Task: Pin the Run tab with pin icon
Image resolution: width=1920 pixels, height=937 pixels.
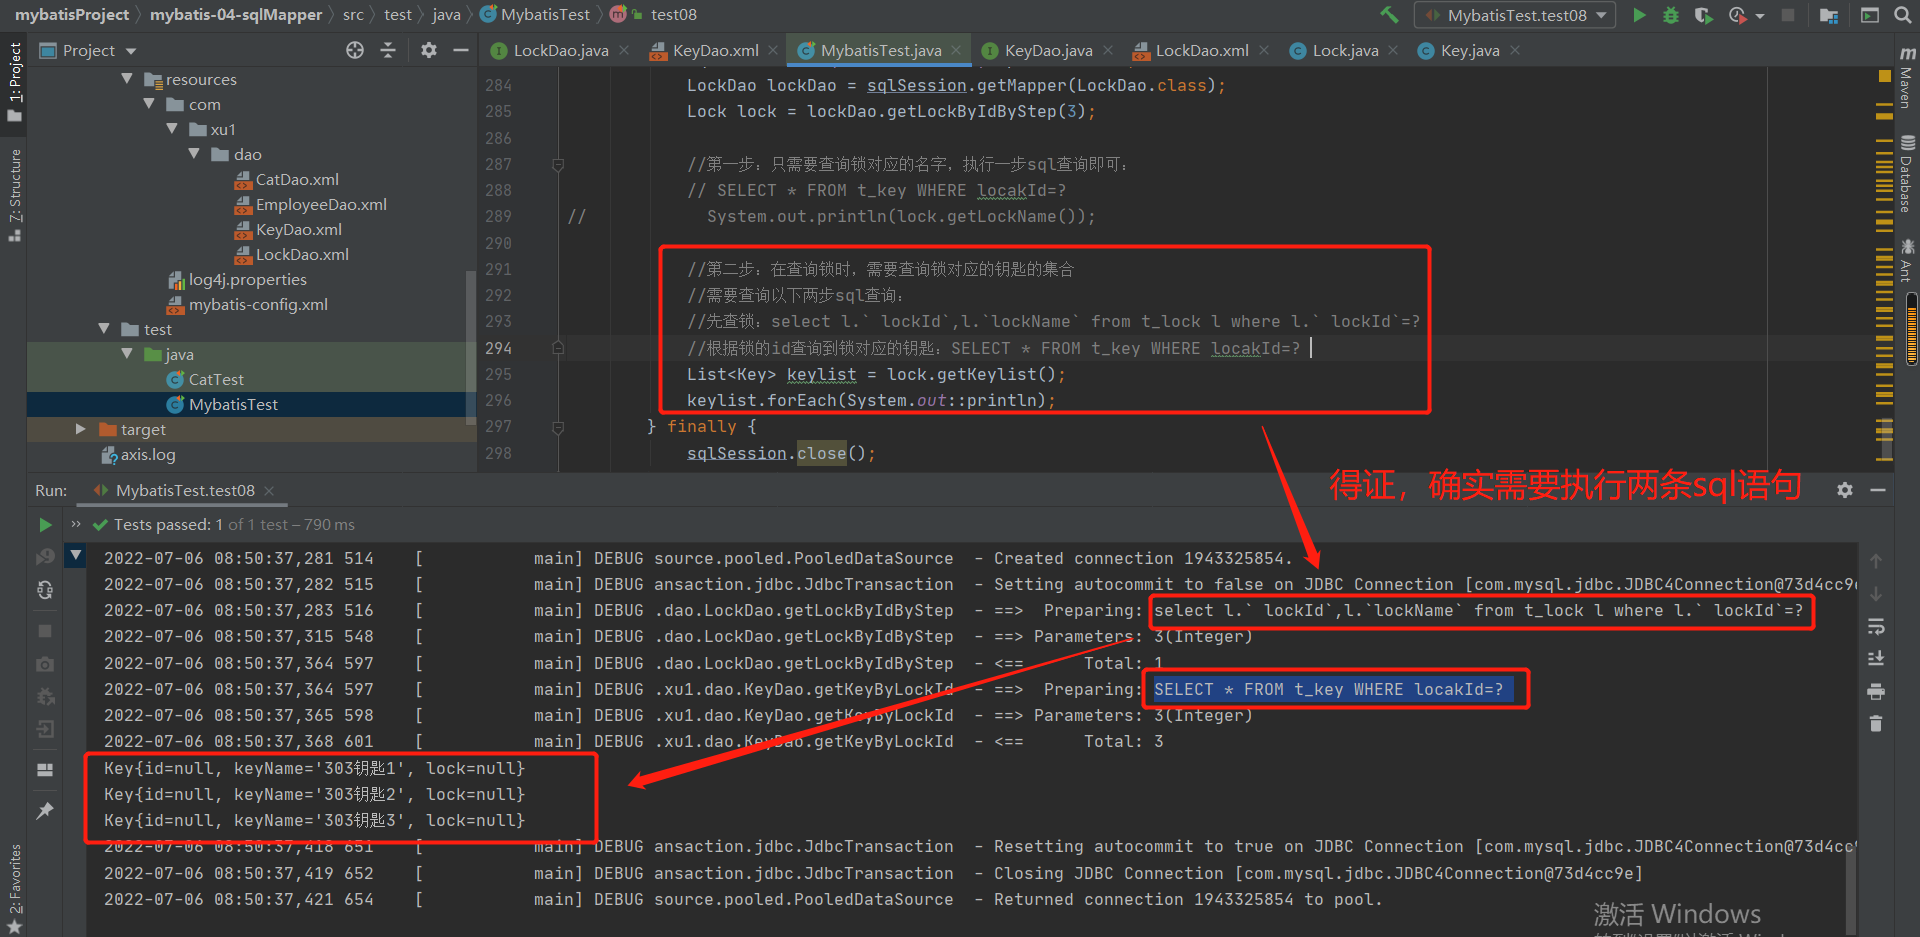Action: coord(45,811)
